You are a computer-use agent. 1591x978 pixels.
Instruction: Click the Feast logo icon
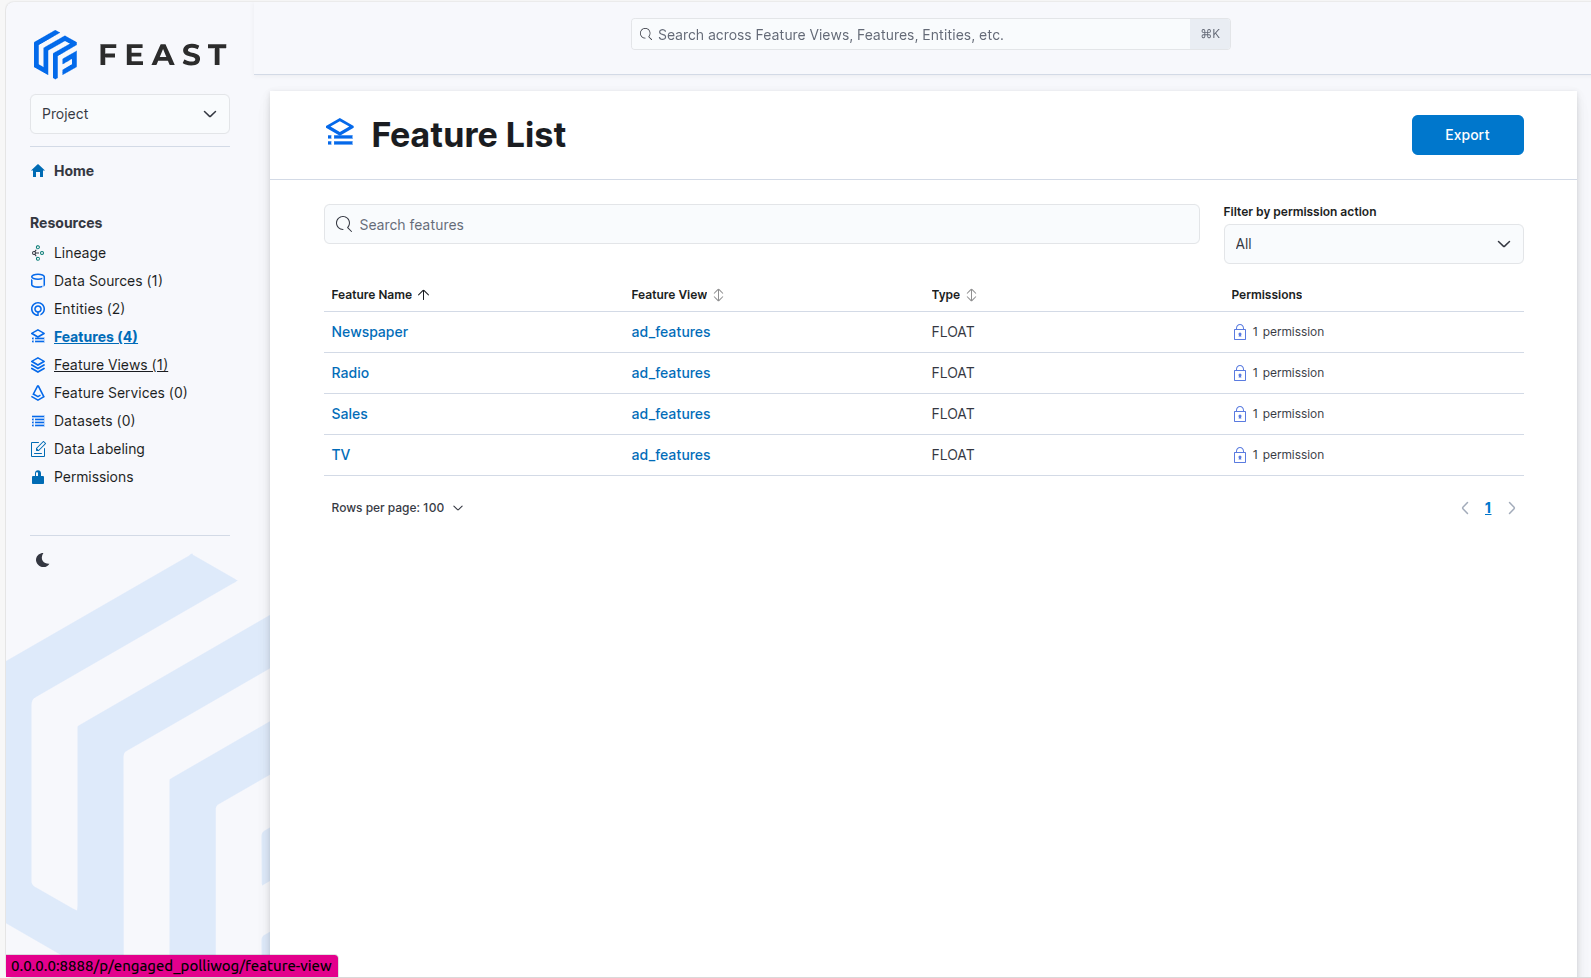tap(55, 54)
